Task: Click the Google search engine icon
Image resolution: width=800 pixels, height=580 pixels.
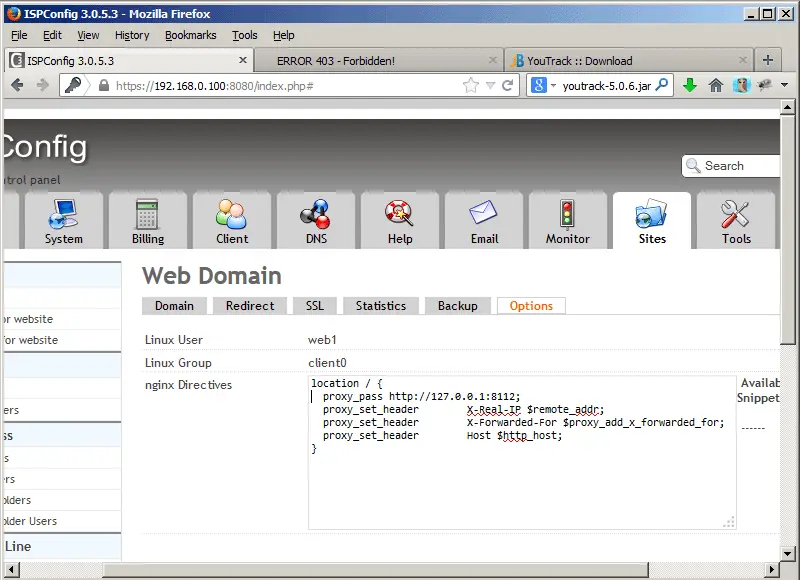Action: pos(539,85)
